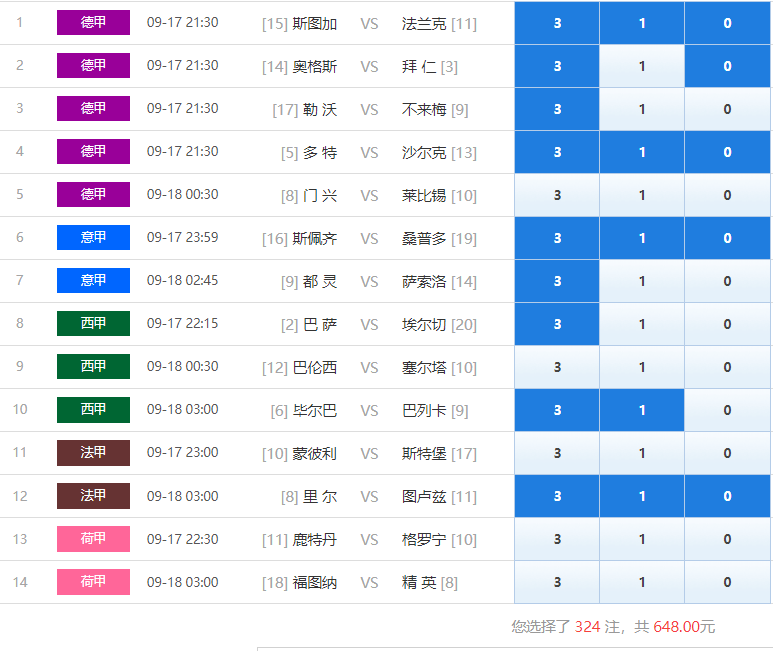773x651 pixels.
Task: Select the 1 option for 勒沃 vs 不来梅
Action: pos(642,109)
